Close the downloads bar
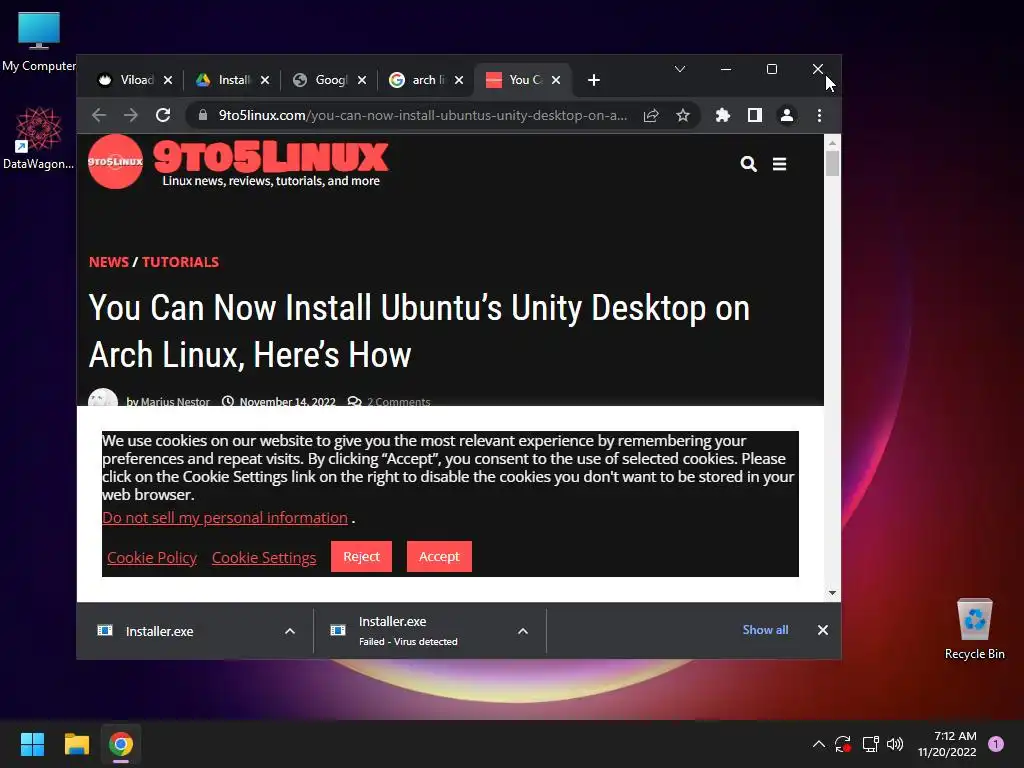The width and height of the screenshot is (1024, 768). (823, 630)
